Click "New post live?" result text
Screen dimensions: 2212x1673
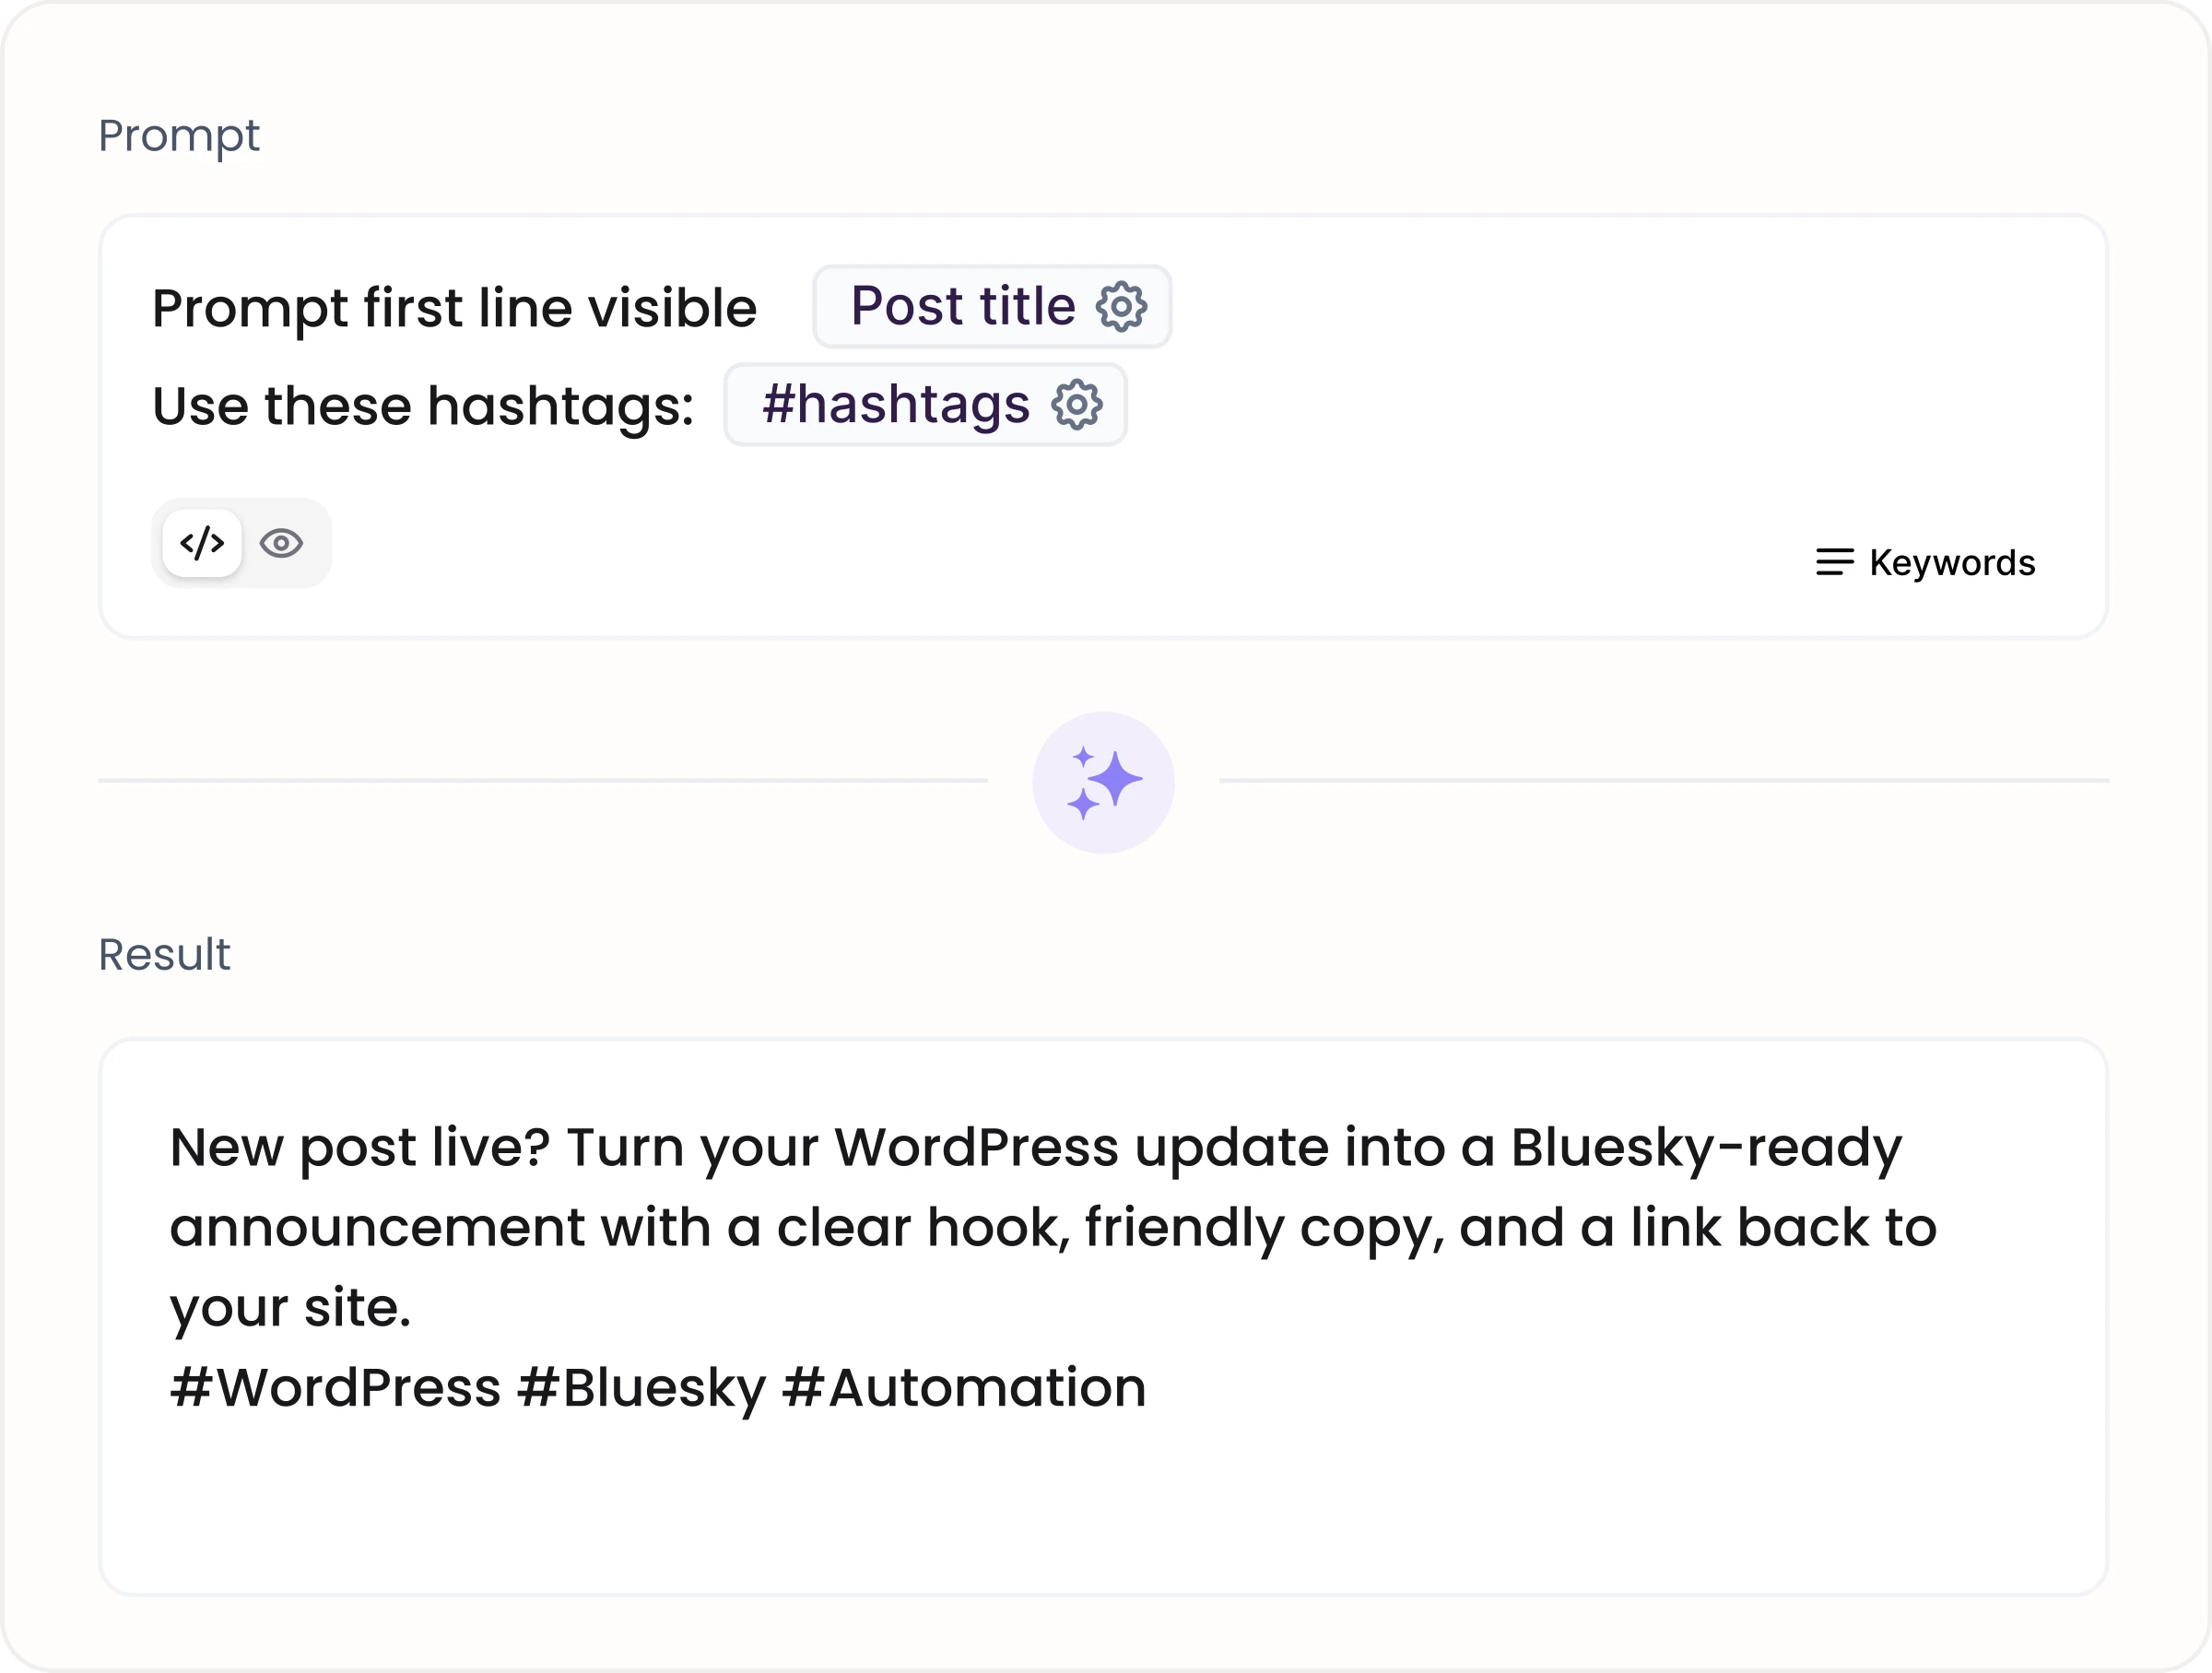pos(360,1147)
